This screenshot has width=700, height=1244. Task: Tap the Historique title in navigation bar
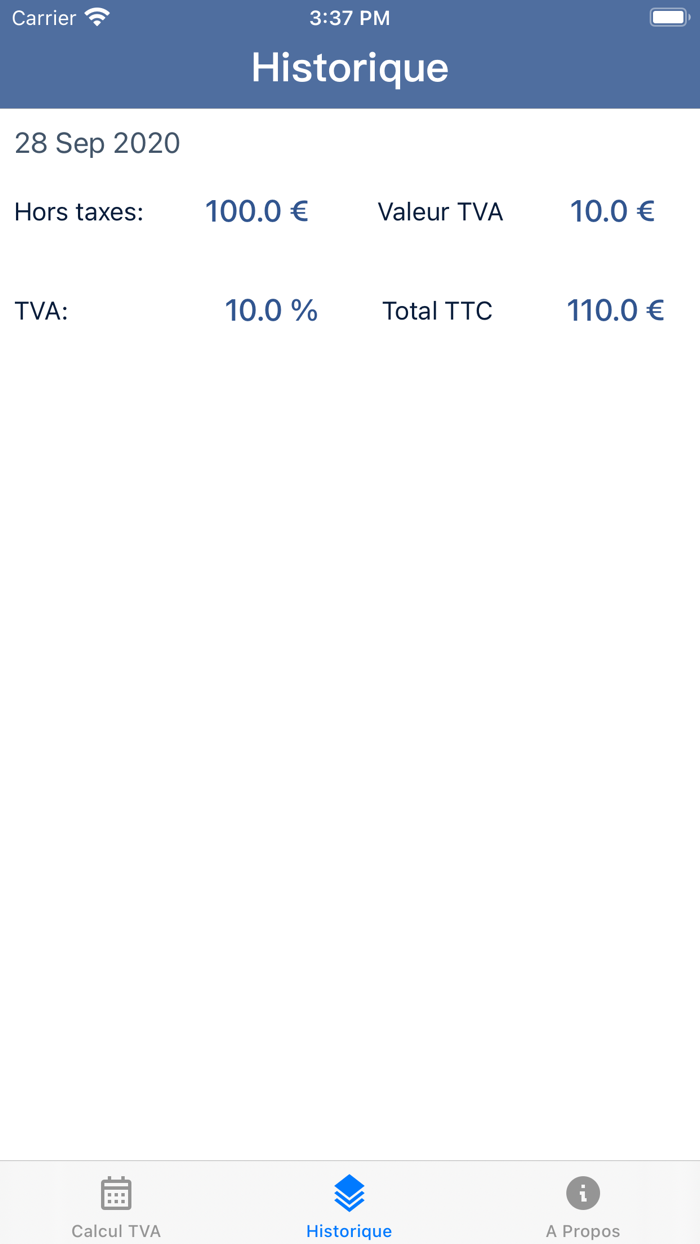coord(350,67)
